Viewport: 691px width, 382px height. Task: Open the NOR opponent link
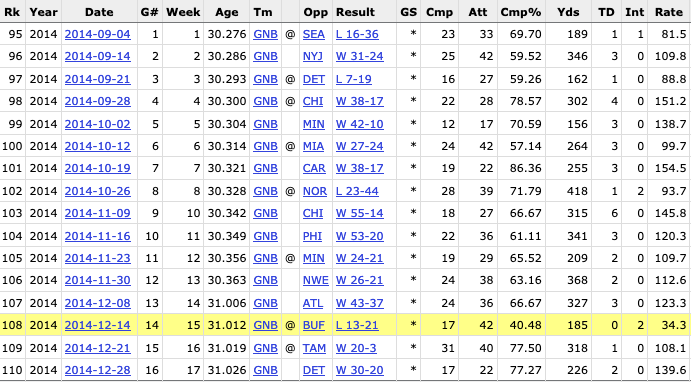(315, 191)
